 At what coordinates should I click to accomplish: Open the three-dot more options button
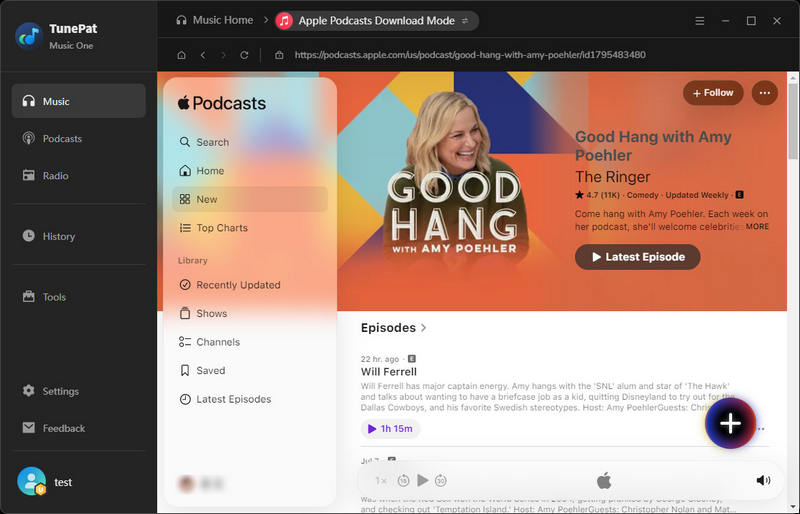point(764,93)
